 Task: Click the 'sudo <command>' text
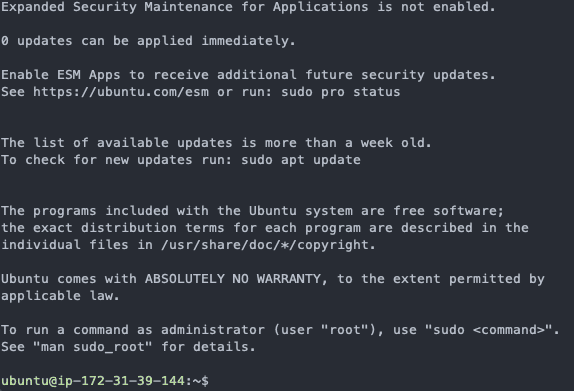coord(489,330)
